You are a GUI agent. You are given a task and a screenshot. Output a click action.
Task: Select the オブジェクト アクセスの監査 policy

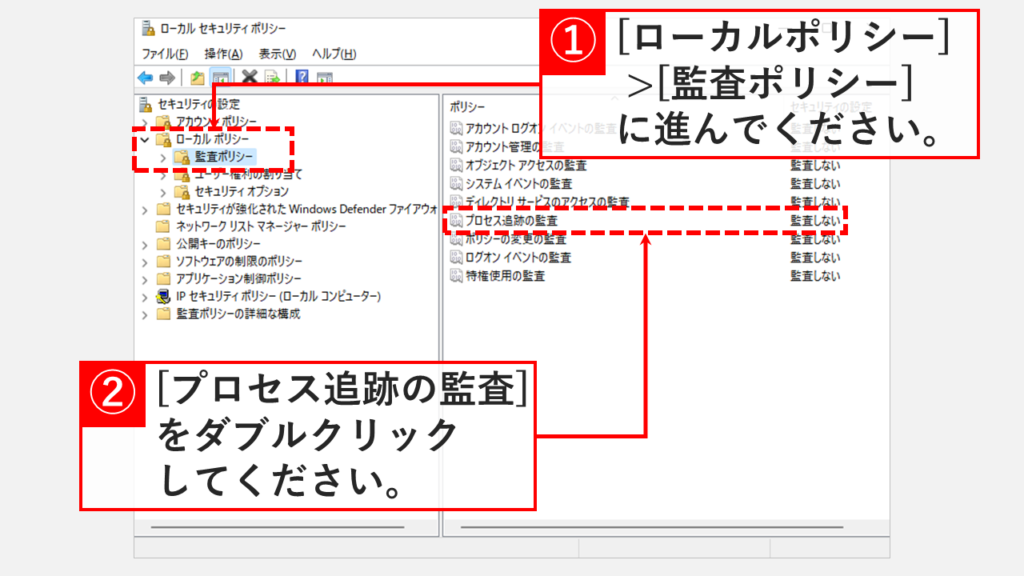click(525, 165)
